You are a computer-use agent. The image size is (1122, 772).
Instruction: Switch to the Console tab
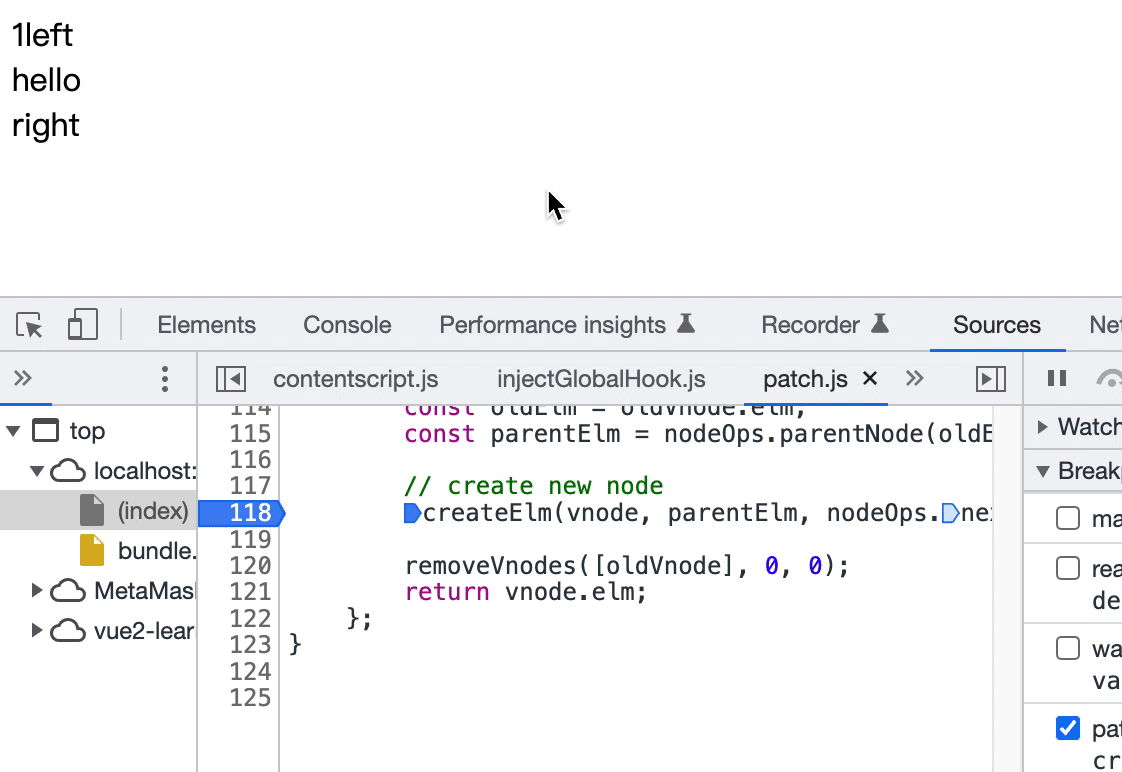(347, 325)
